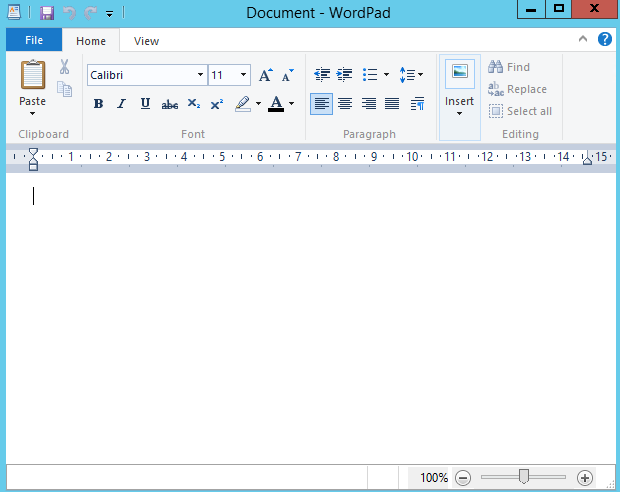
Task: Open the Paragraph dialog settings
Action: click(418, 104)
